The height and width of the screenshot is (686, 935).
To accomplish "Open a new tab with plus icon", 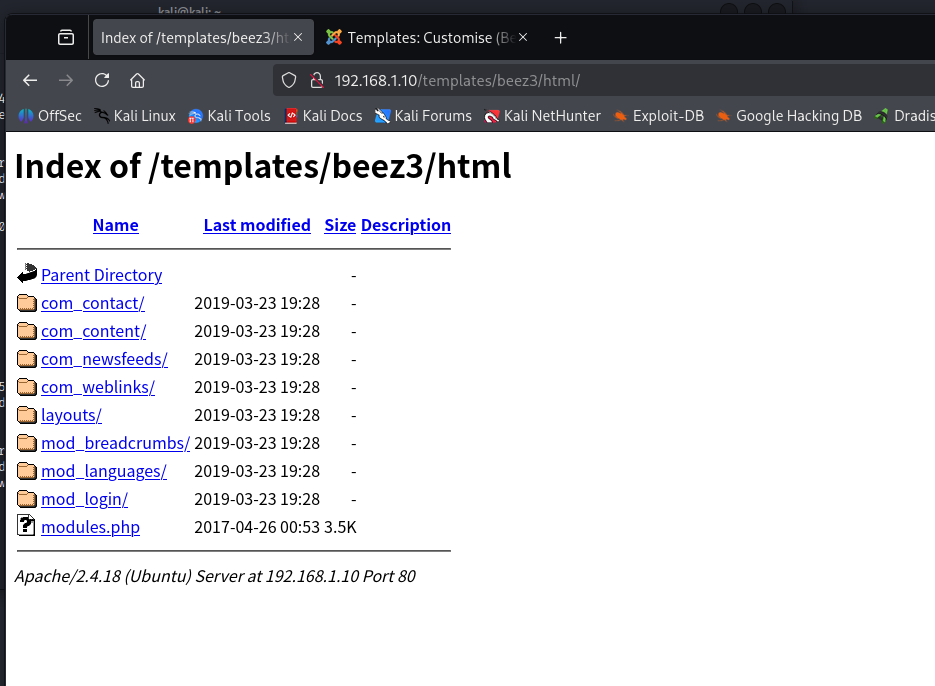I will pos(560,38).
